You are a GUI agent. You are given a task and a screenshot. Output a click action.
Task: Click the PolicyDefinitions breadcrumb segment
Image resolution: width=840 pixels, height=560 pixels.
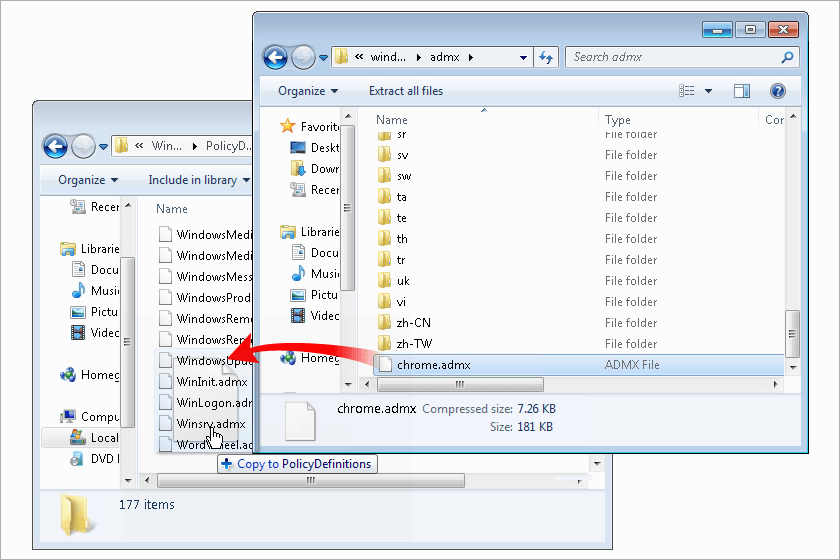(x=228, y=146)
